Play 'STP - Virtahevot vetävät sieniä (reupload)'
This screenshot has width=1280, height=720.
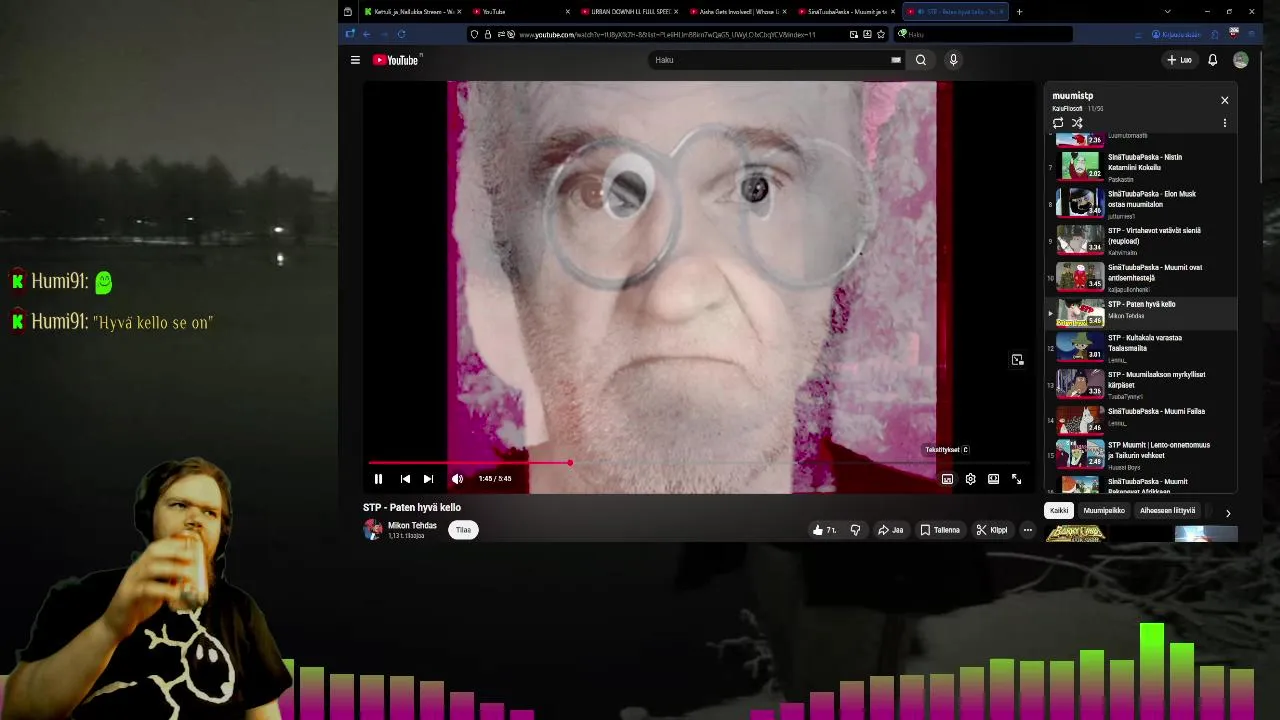tap(1141, 240)
